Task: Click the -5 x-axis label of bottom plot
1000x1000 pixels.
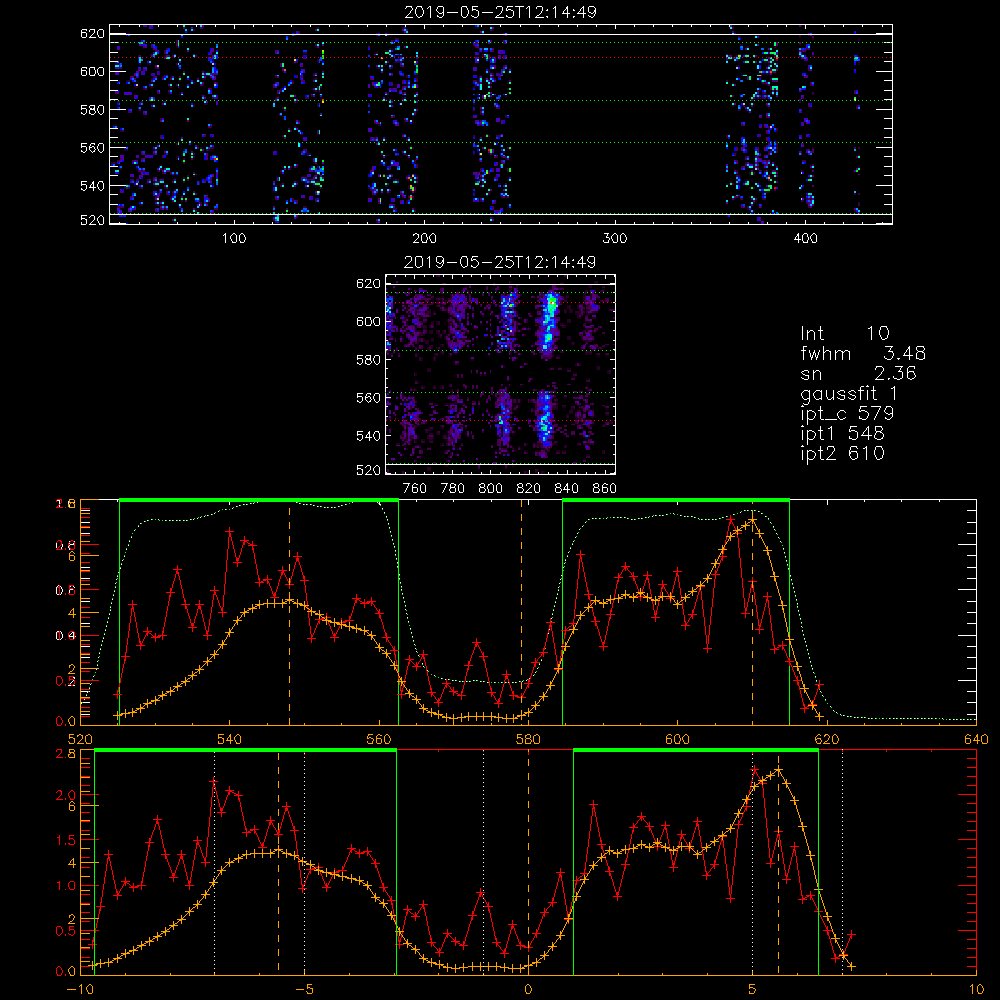Action: point(304,990)
